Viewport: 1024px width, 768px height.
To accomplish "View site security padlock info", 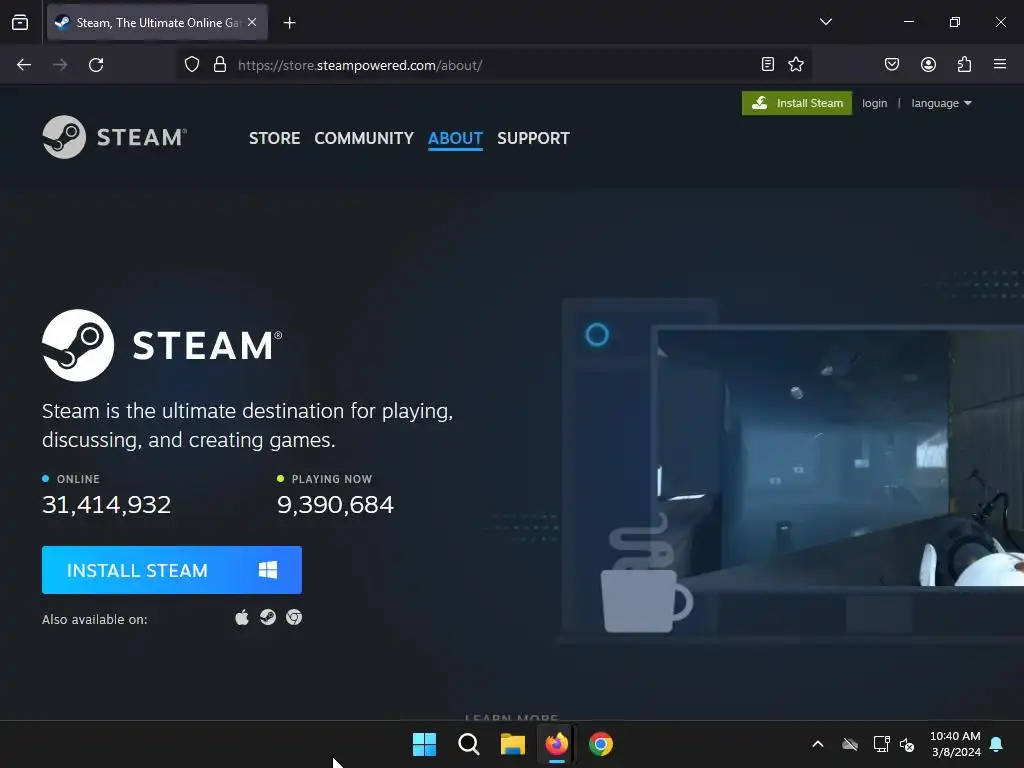I will [x=220, y=65].
